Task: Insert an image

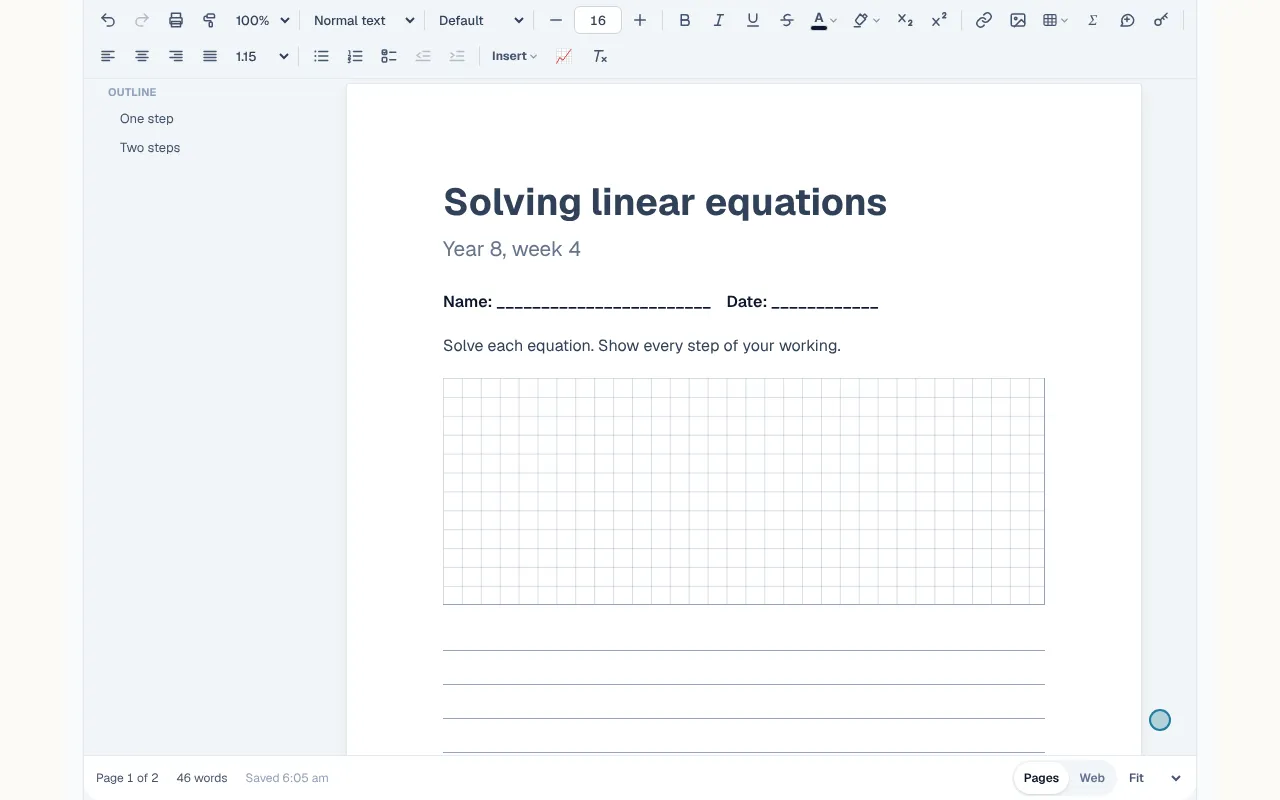Action: [x=1018, y=20]
